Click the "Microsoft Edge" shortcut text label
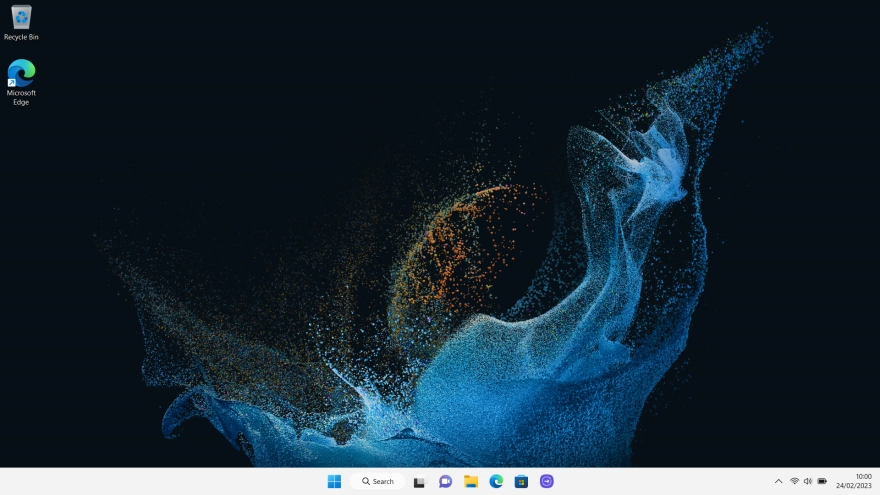Image resolution: width=880 pixels, height=495 pixels. click(x=21, y=97)
